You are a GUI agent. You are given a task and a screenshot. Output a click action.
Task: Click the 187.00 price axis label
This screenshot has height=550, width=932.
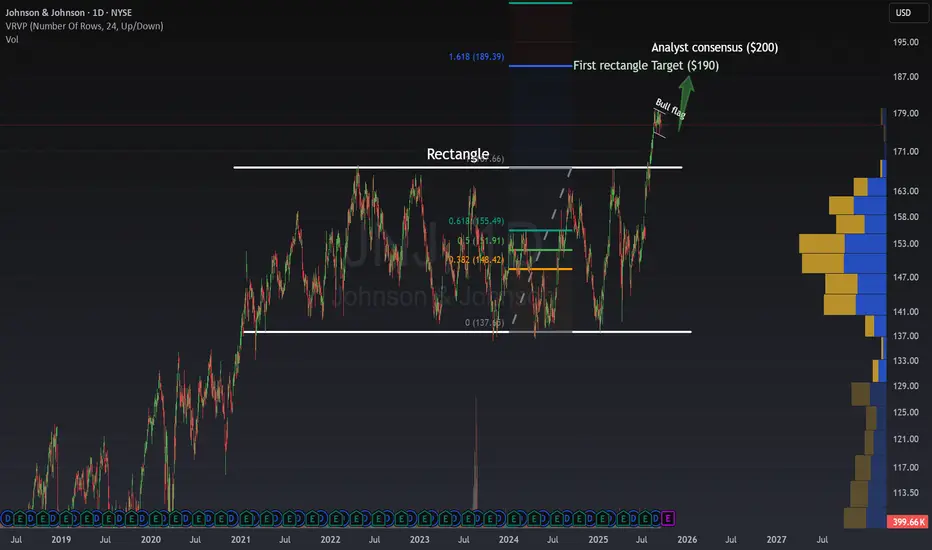[x=905, y=77]
